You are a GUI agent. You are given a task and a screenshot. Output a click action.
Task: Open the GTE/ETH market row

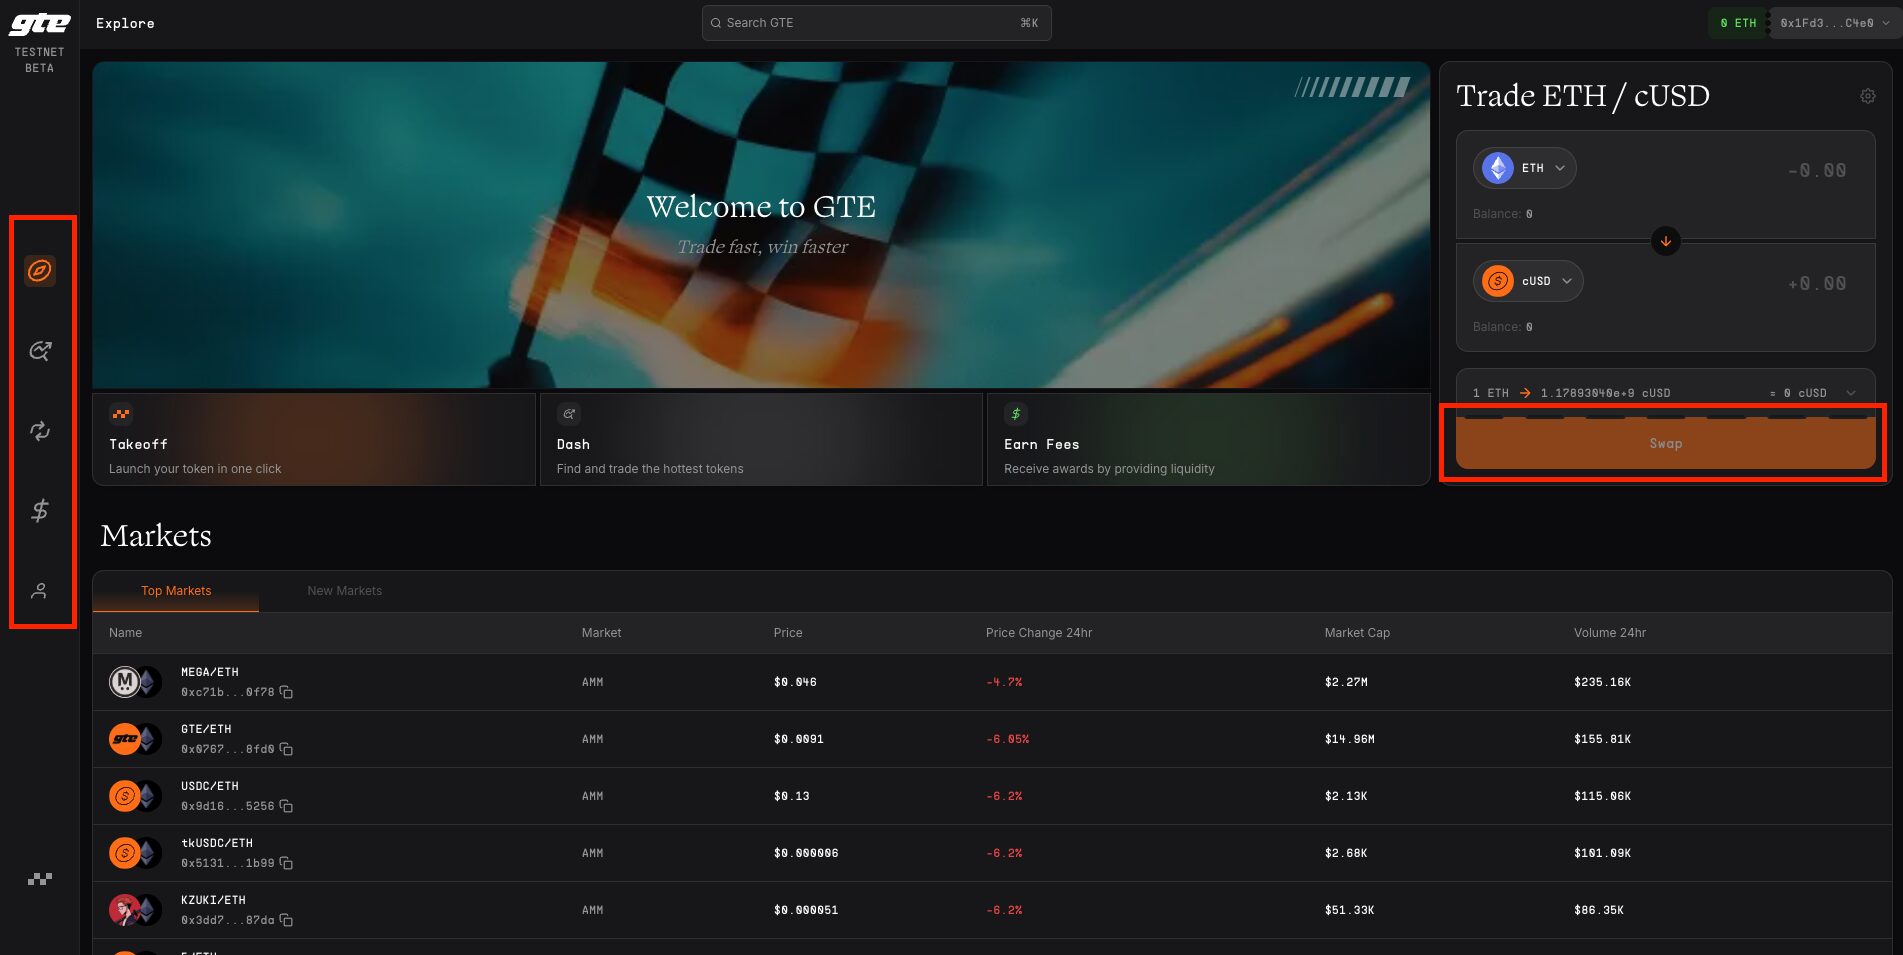point(992,739)
